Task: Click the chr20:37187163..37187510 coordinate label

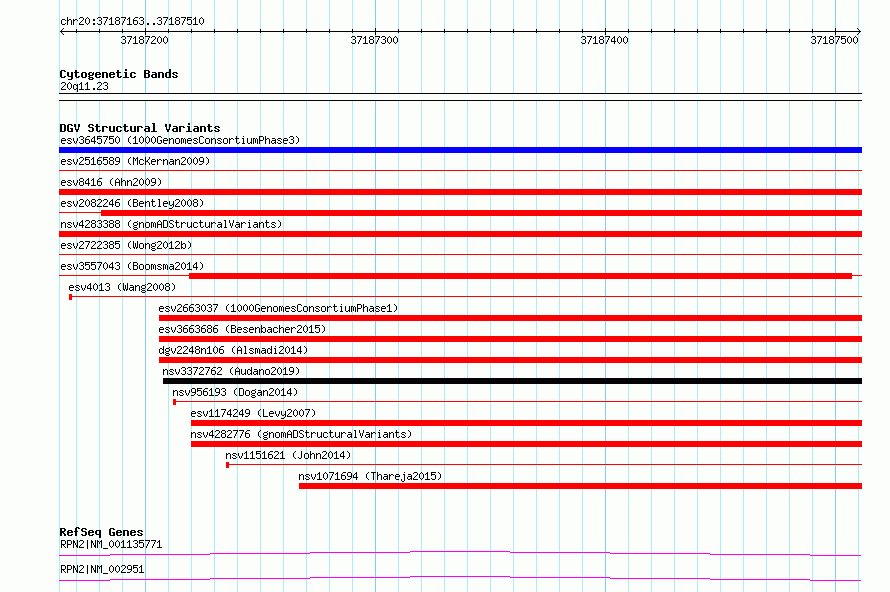Action: click(132, 22)
